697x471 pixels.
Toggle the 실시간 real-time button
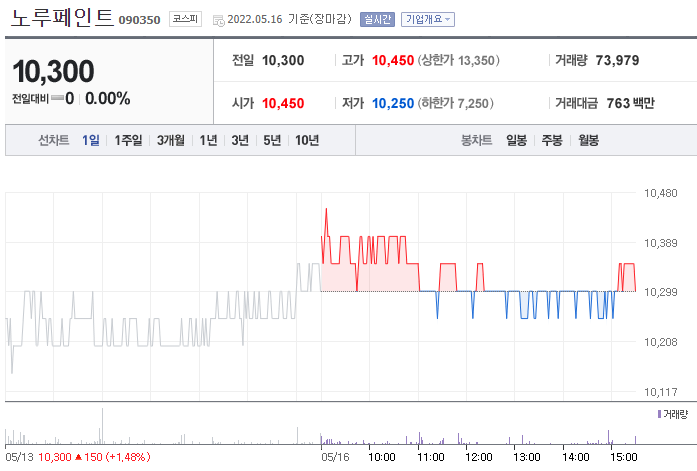tap(377, 19)
